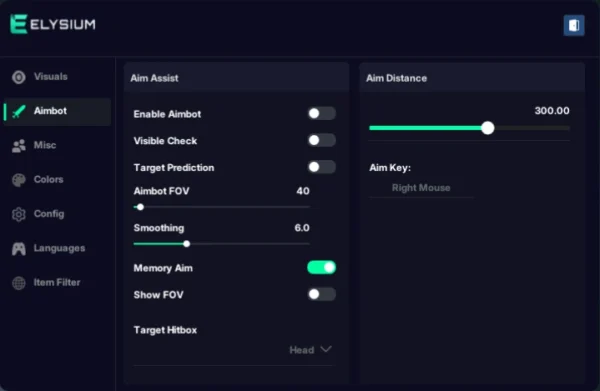The width and height of the screenshot is (600, 391).
Task: Click the Config gear icon
Action: pos(18,214)
